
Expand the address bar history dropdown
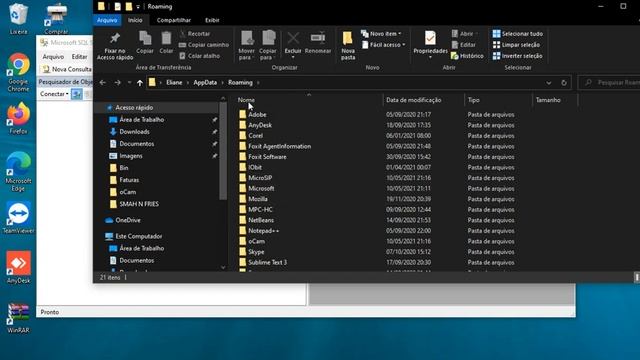(x=549, y=83)
